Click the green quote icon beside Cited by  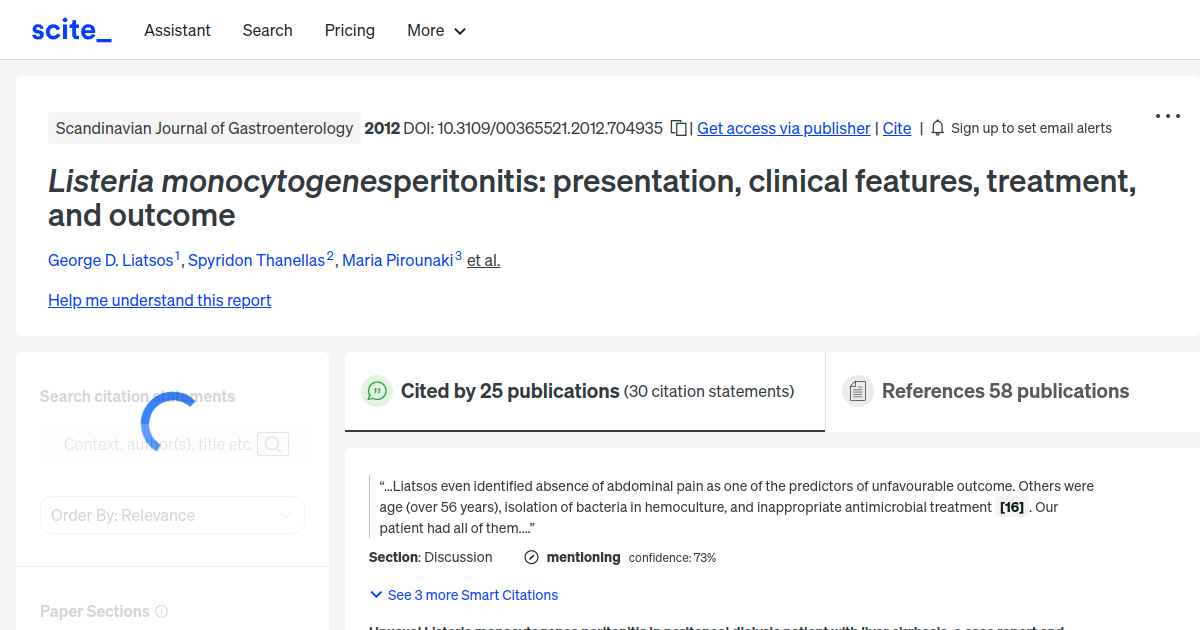pos(377,391)
